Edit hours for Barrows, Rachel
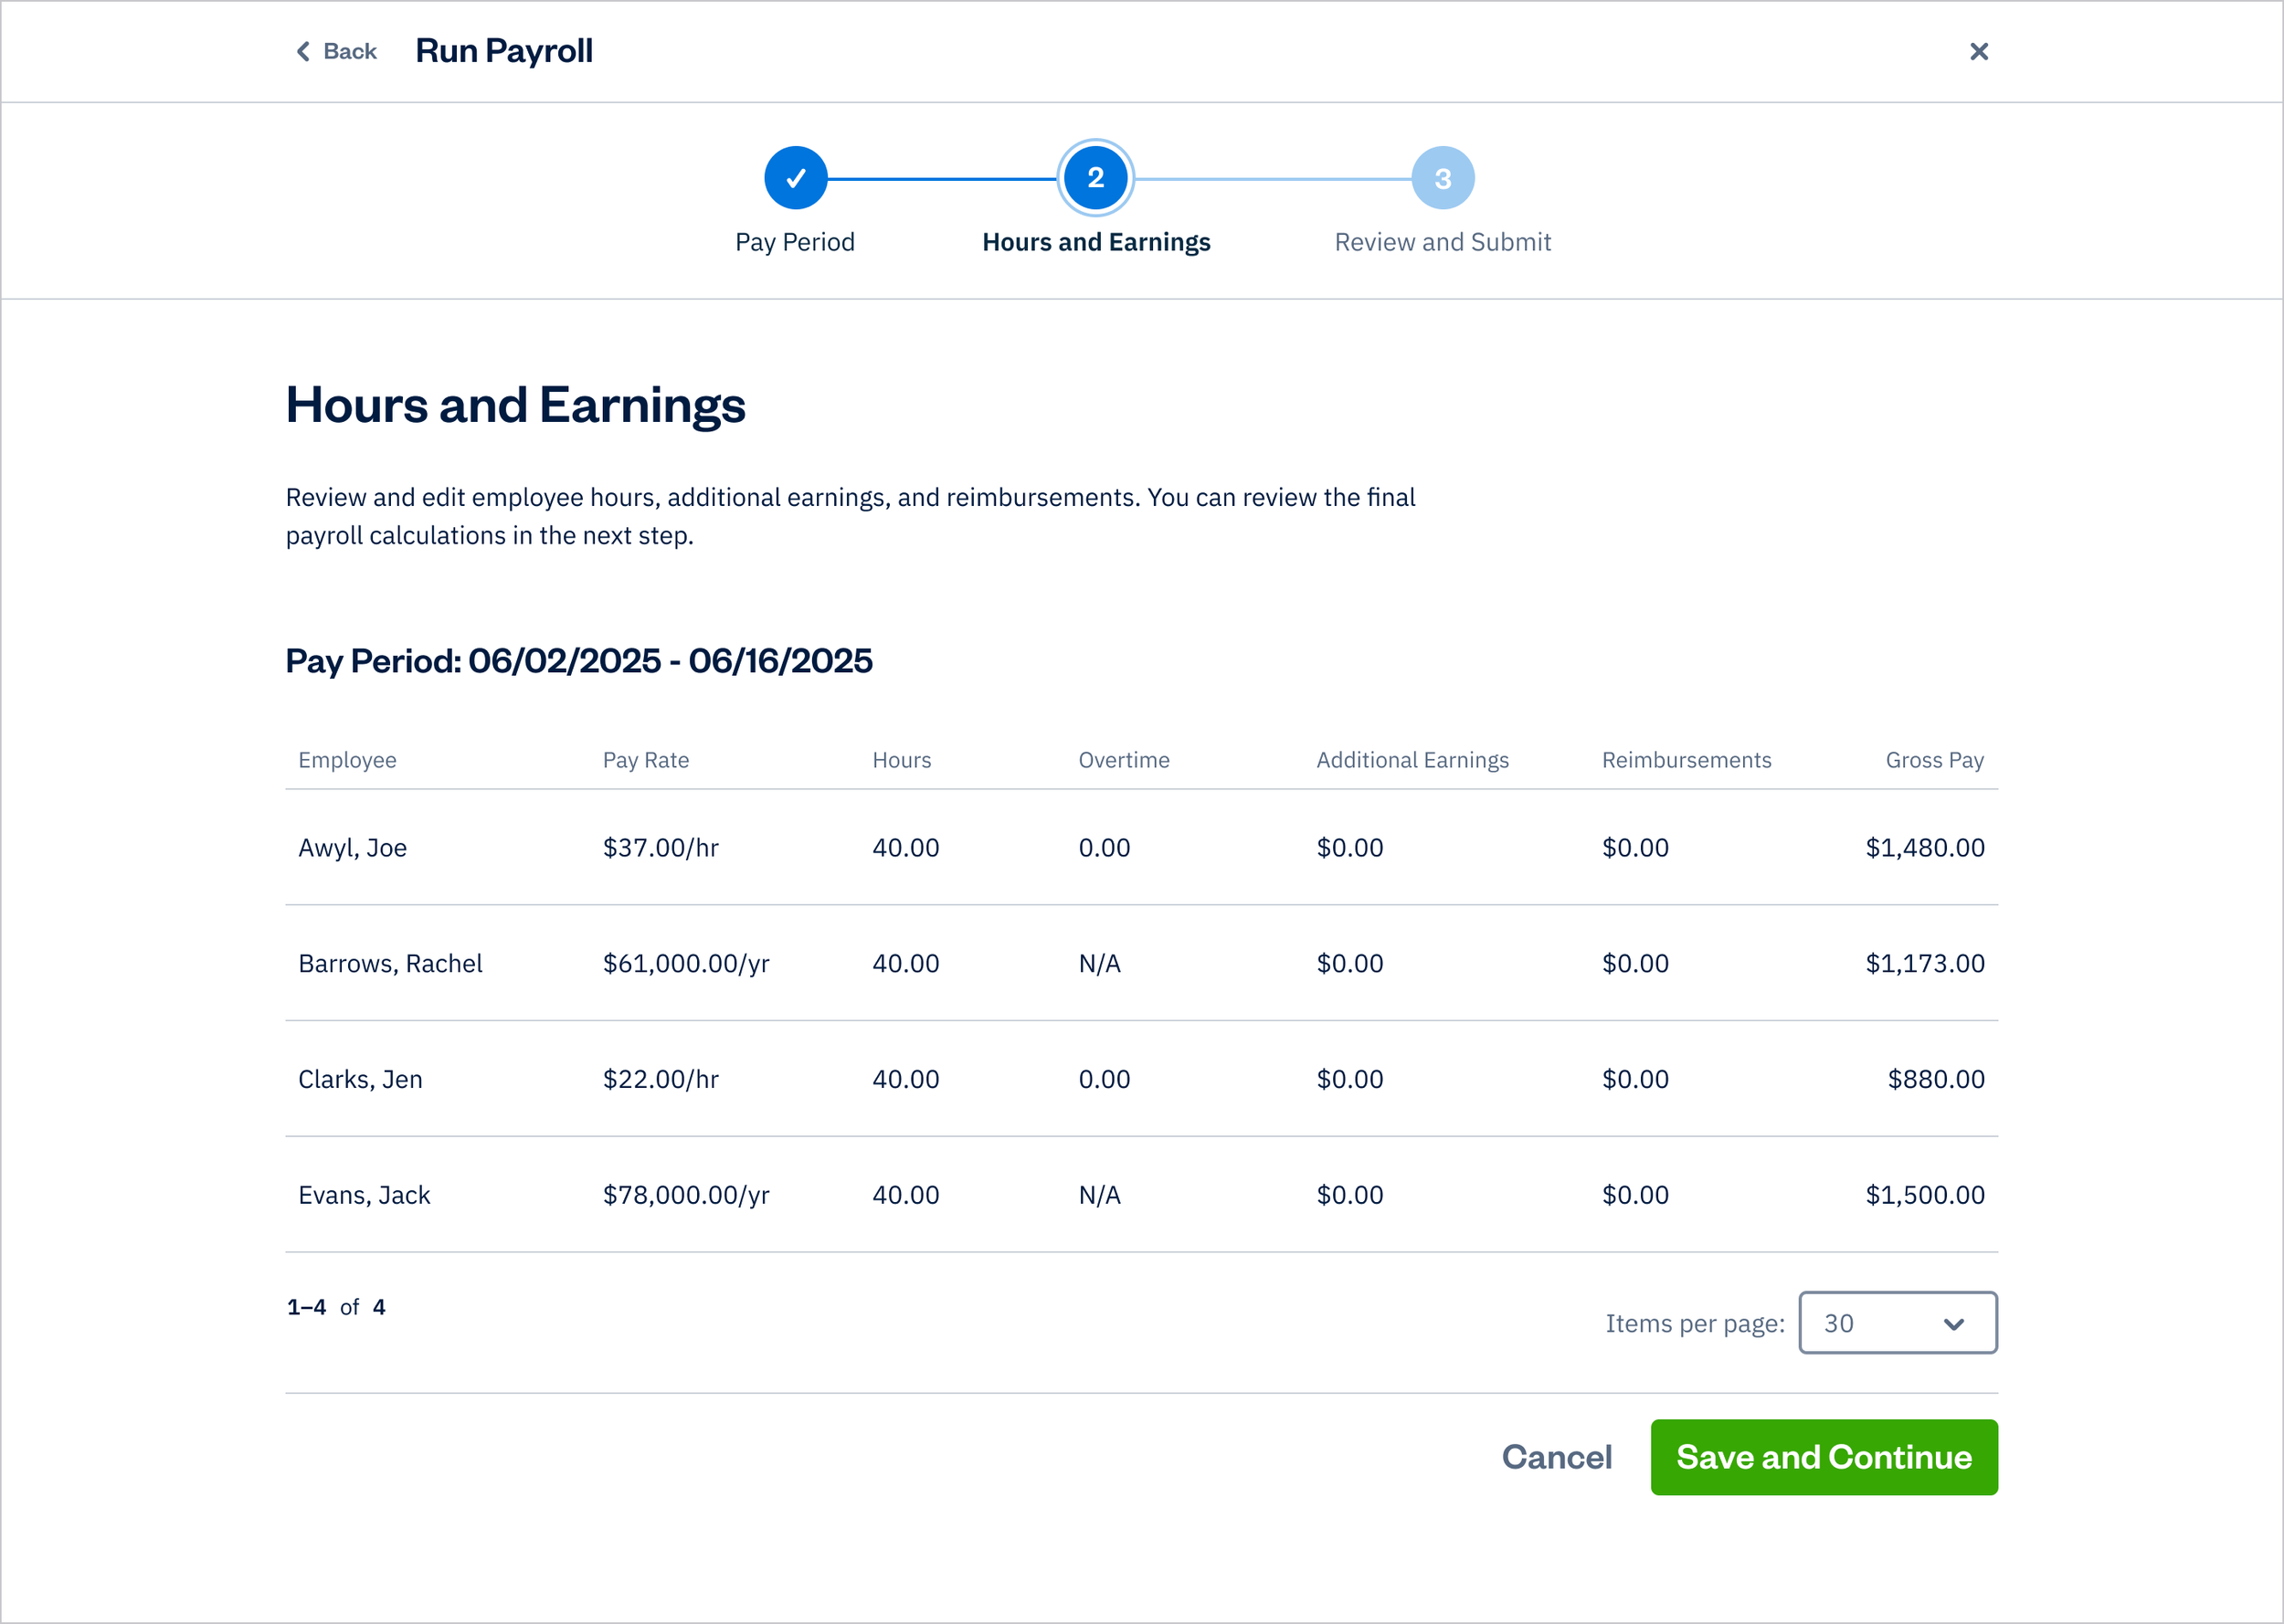Image resolution: width=2284 pixels, height=1624 pixels. [x=905, y=963]
